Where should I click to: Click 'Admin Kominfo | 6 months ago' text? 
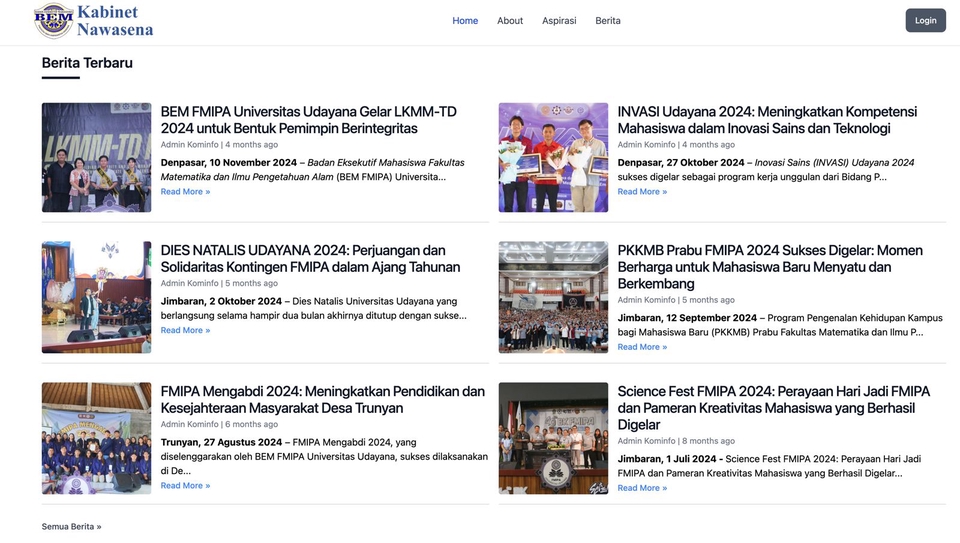[x=219, y=424]
